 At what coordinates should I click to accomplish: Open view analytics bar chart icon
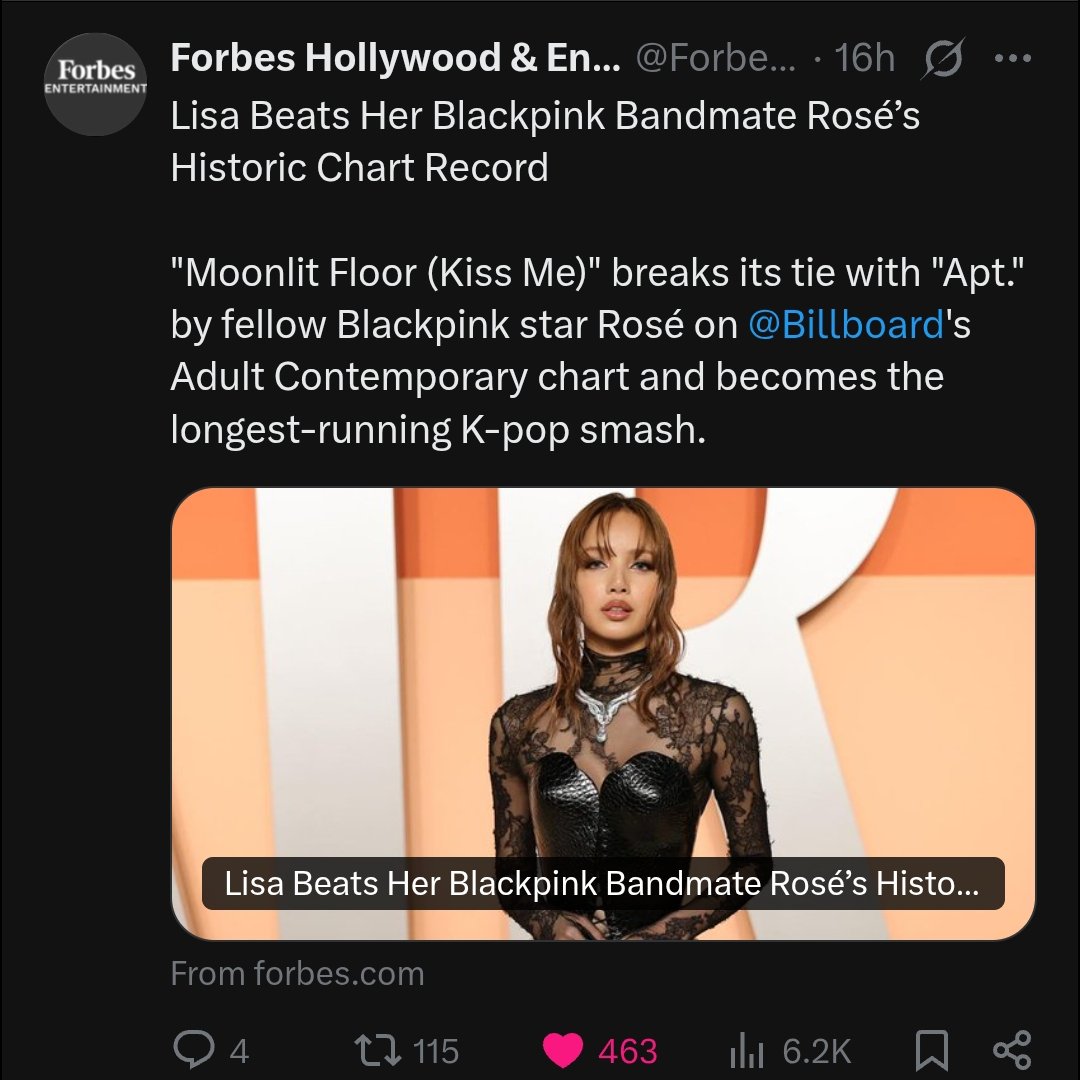[x=746, y=1050]
